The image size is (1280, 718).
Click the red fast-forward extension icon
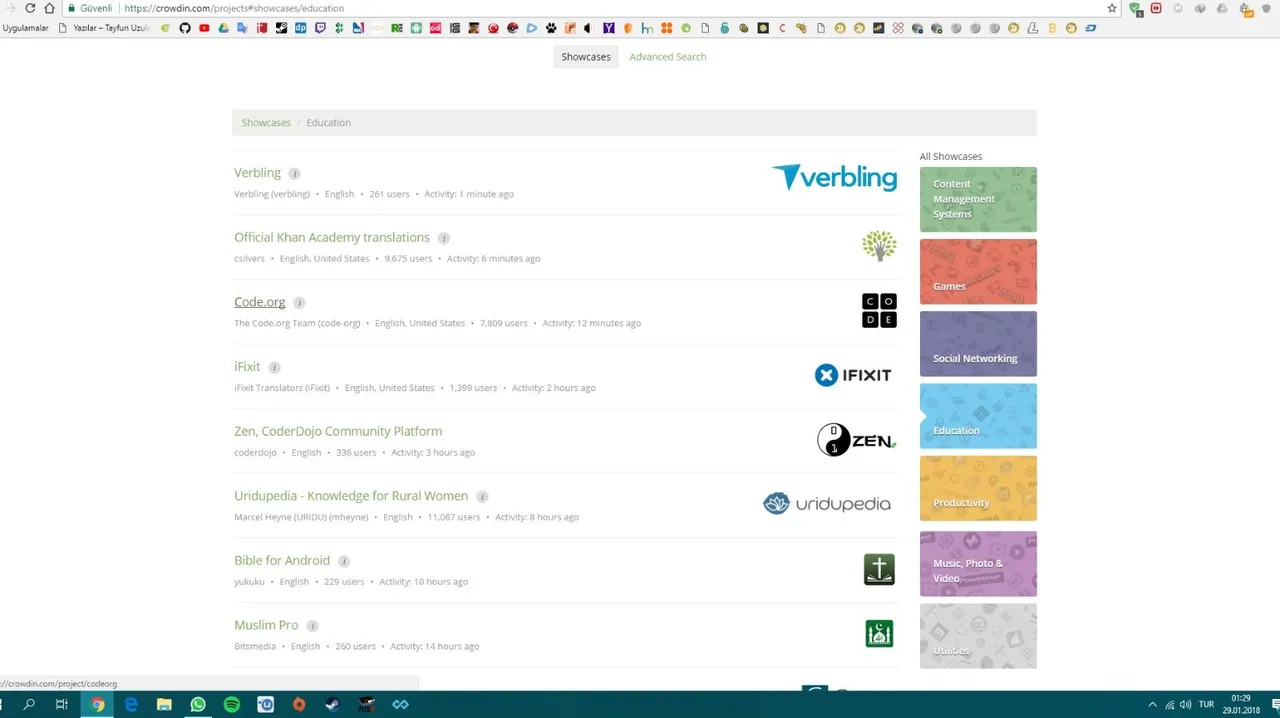(1156, 8)
